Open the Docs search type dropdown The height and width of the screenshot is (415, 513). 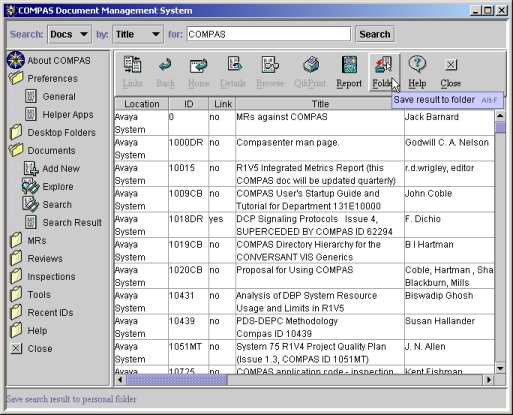pos(70,34)
